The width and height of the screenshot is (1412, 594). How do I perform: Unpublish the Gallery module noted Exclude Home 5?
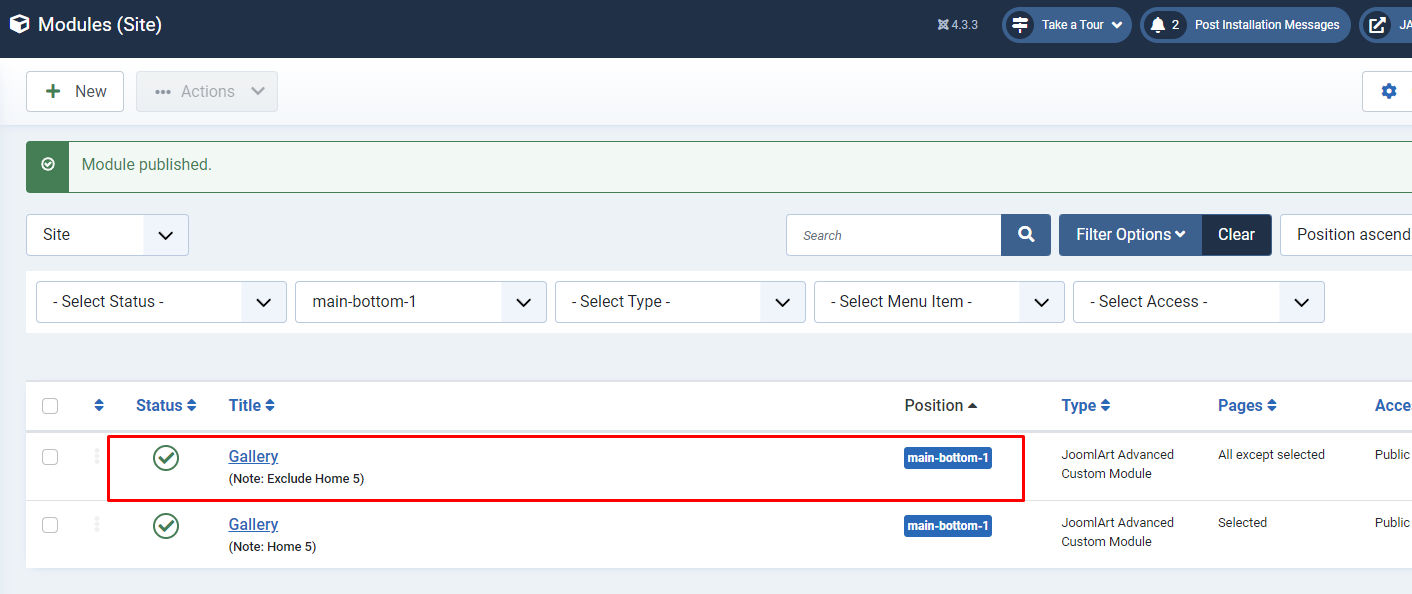coord(166,458)
